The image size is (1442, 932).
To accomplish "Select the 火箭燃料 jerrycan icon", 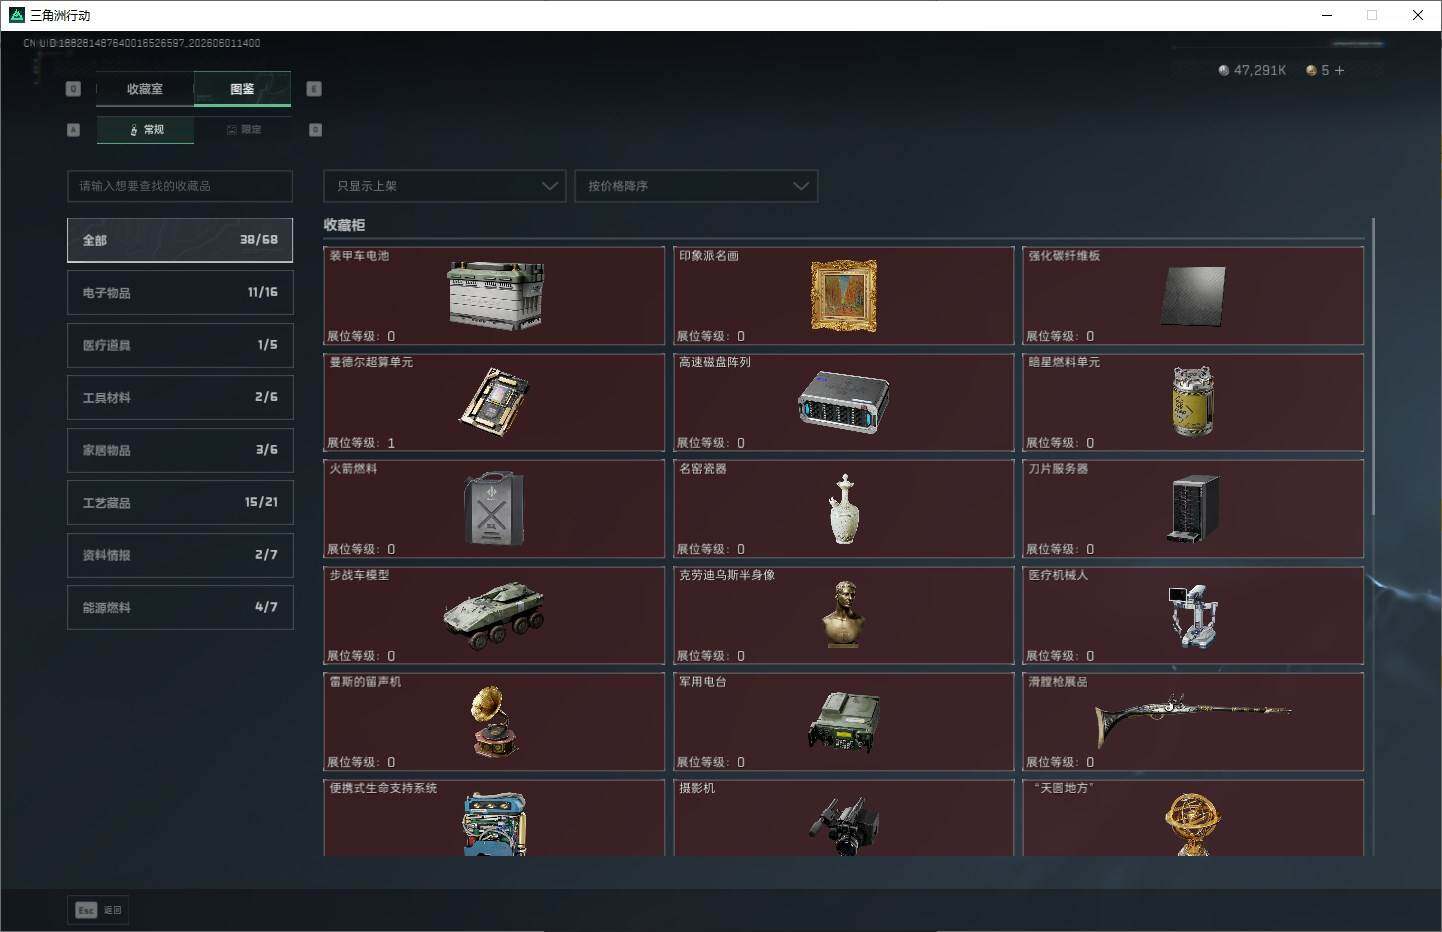I will tap(494, 508).
